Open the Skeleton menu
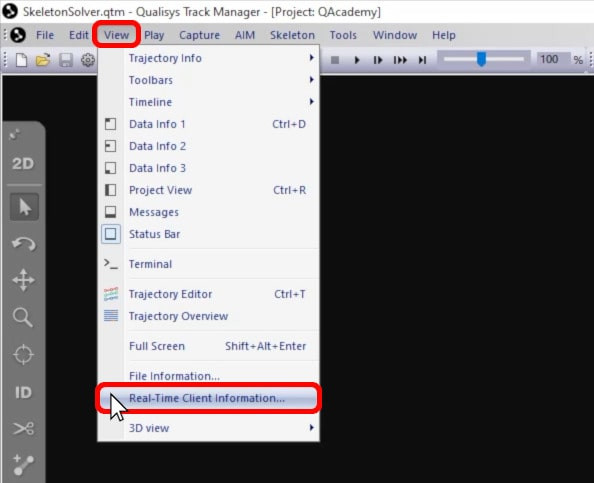The height and width of the screenshot is (483, 594). [x=292, y=35]
